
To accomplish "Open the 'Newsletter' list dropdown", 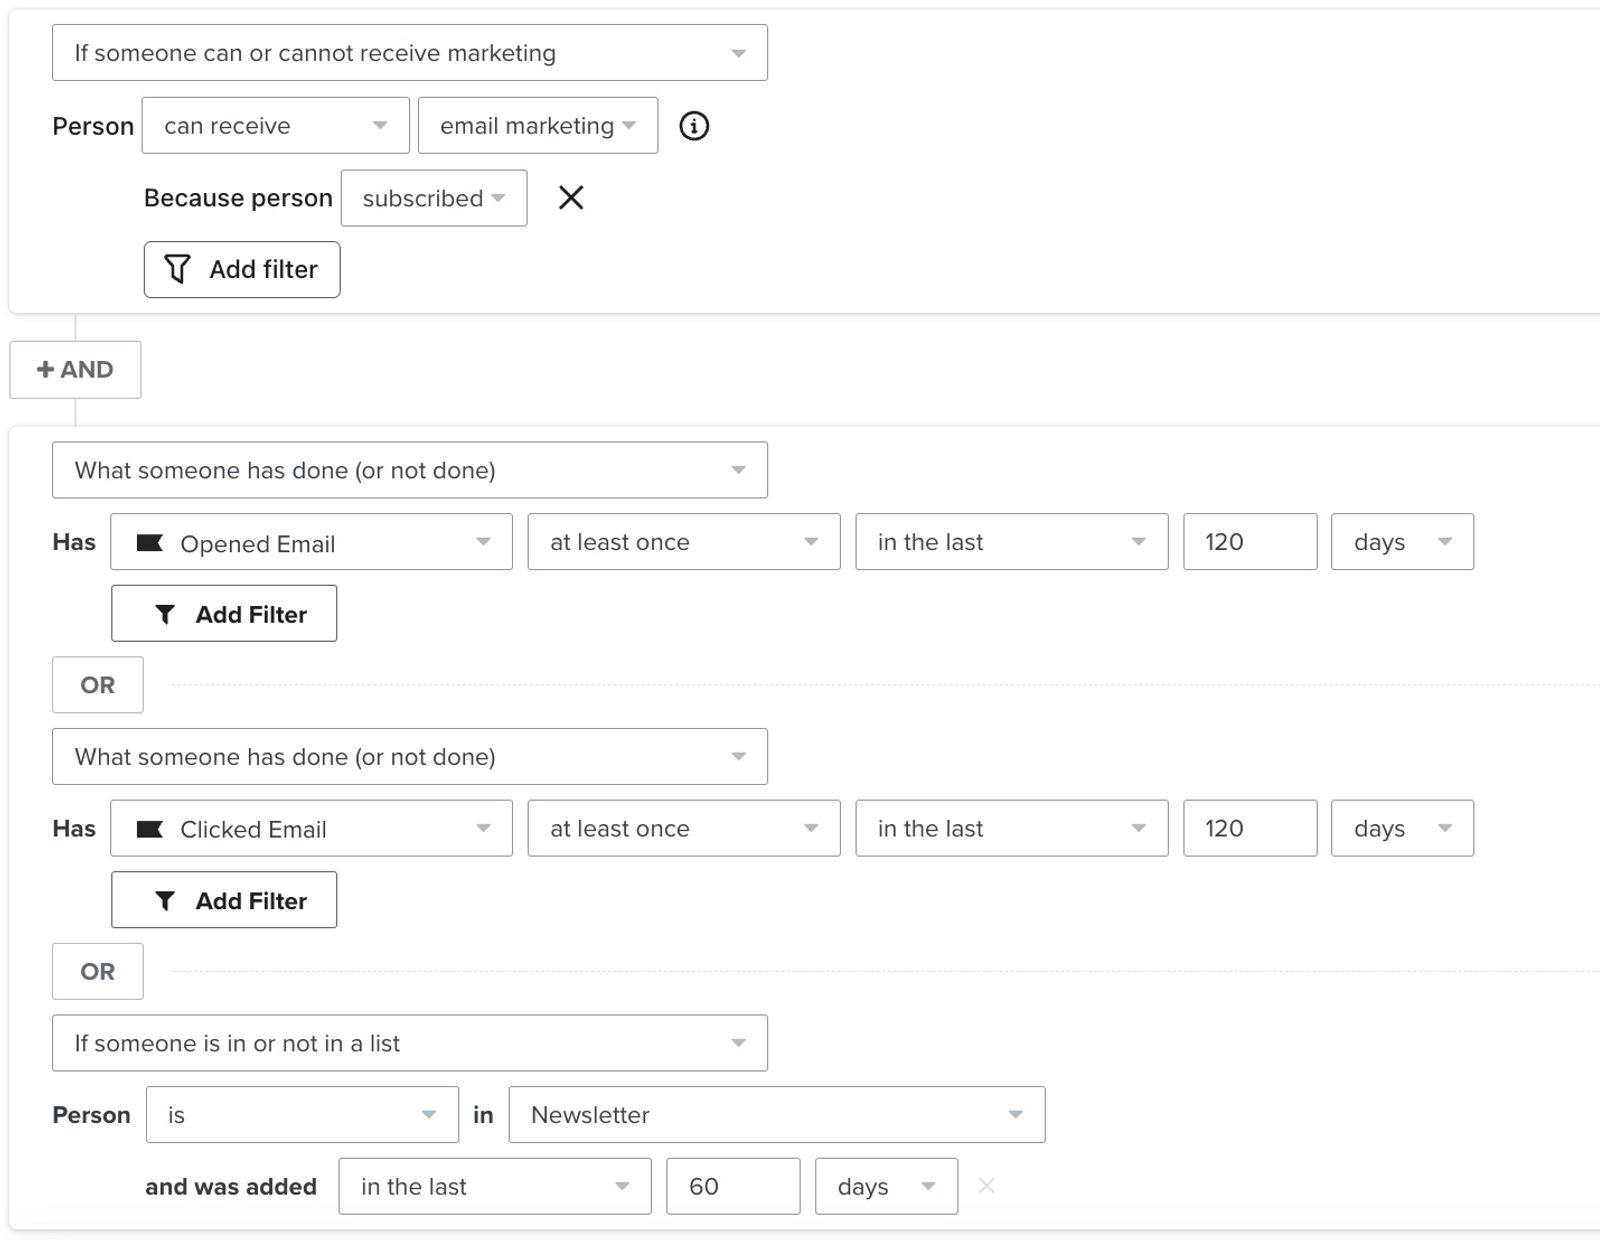I will tap(777, 1115).
